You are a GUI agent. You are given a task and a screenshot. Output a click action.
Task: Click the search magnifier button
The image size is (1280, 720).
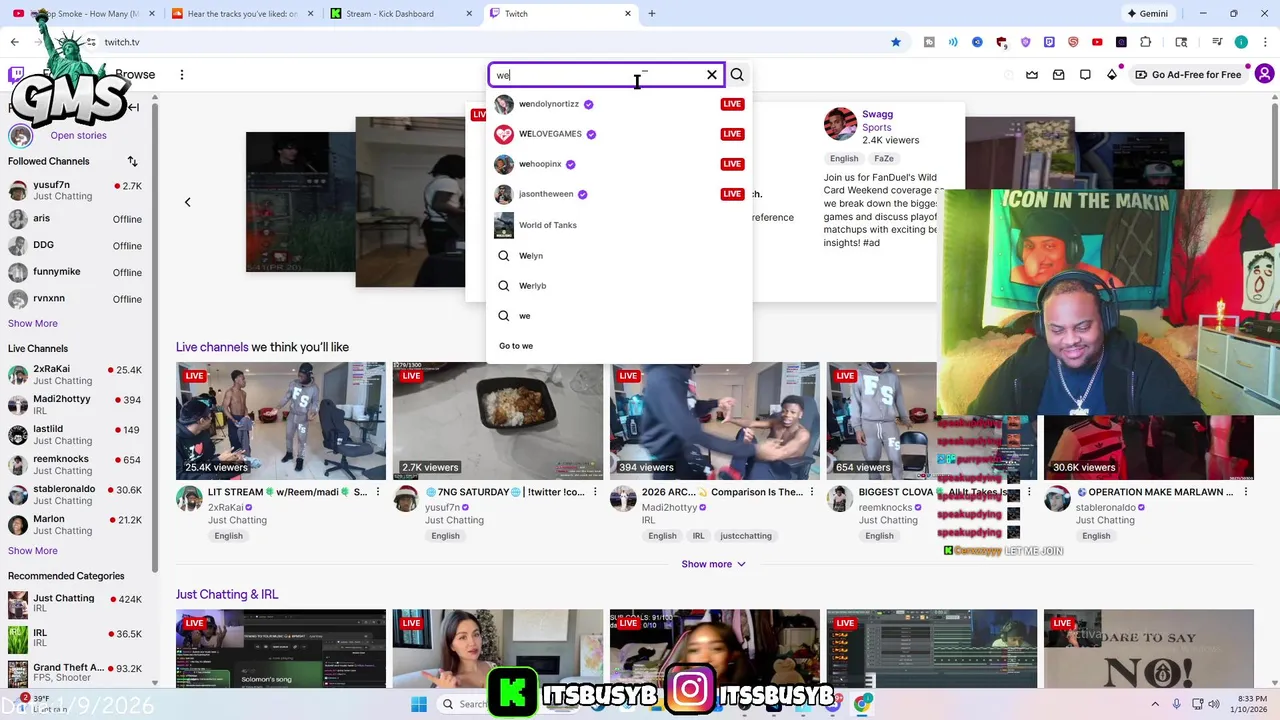click(x=737, y=75)
